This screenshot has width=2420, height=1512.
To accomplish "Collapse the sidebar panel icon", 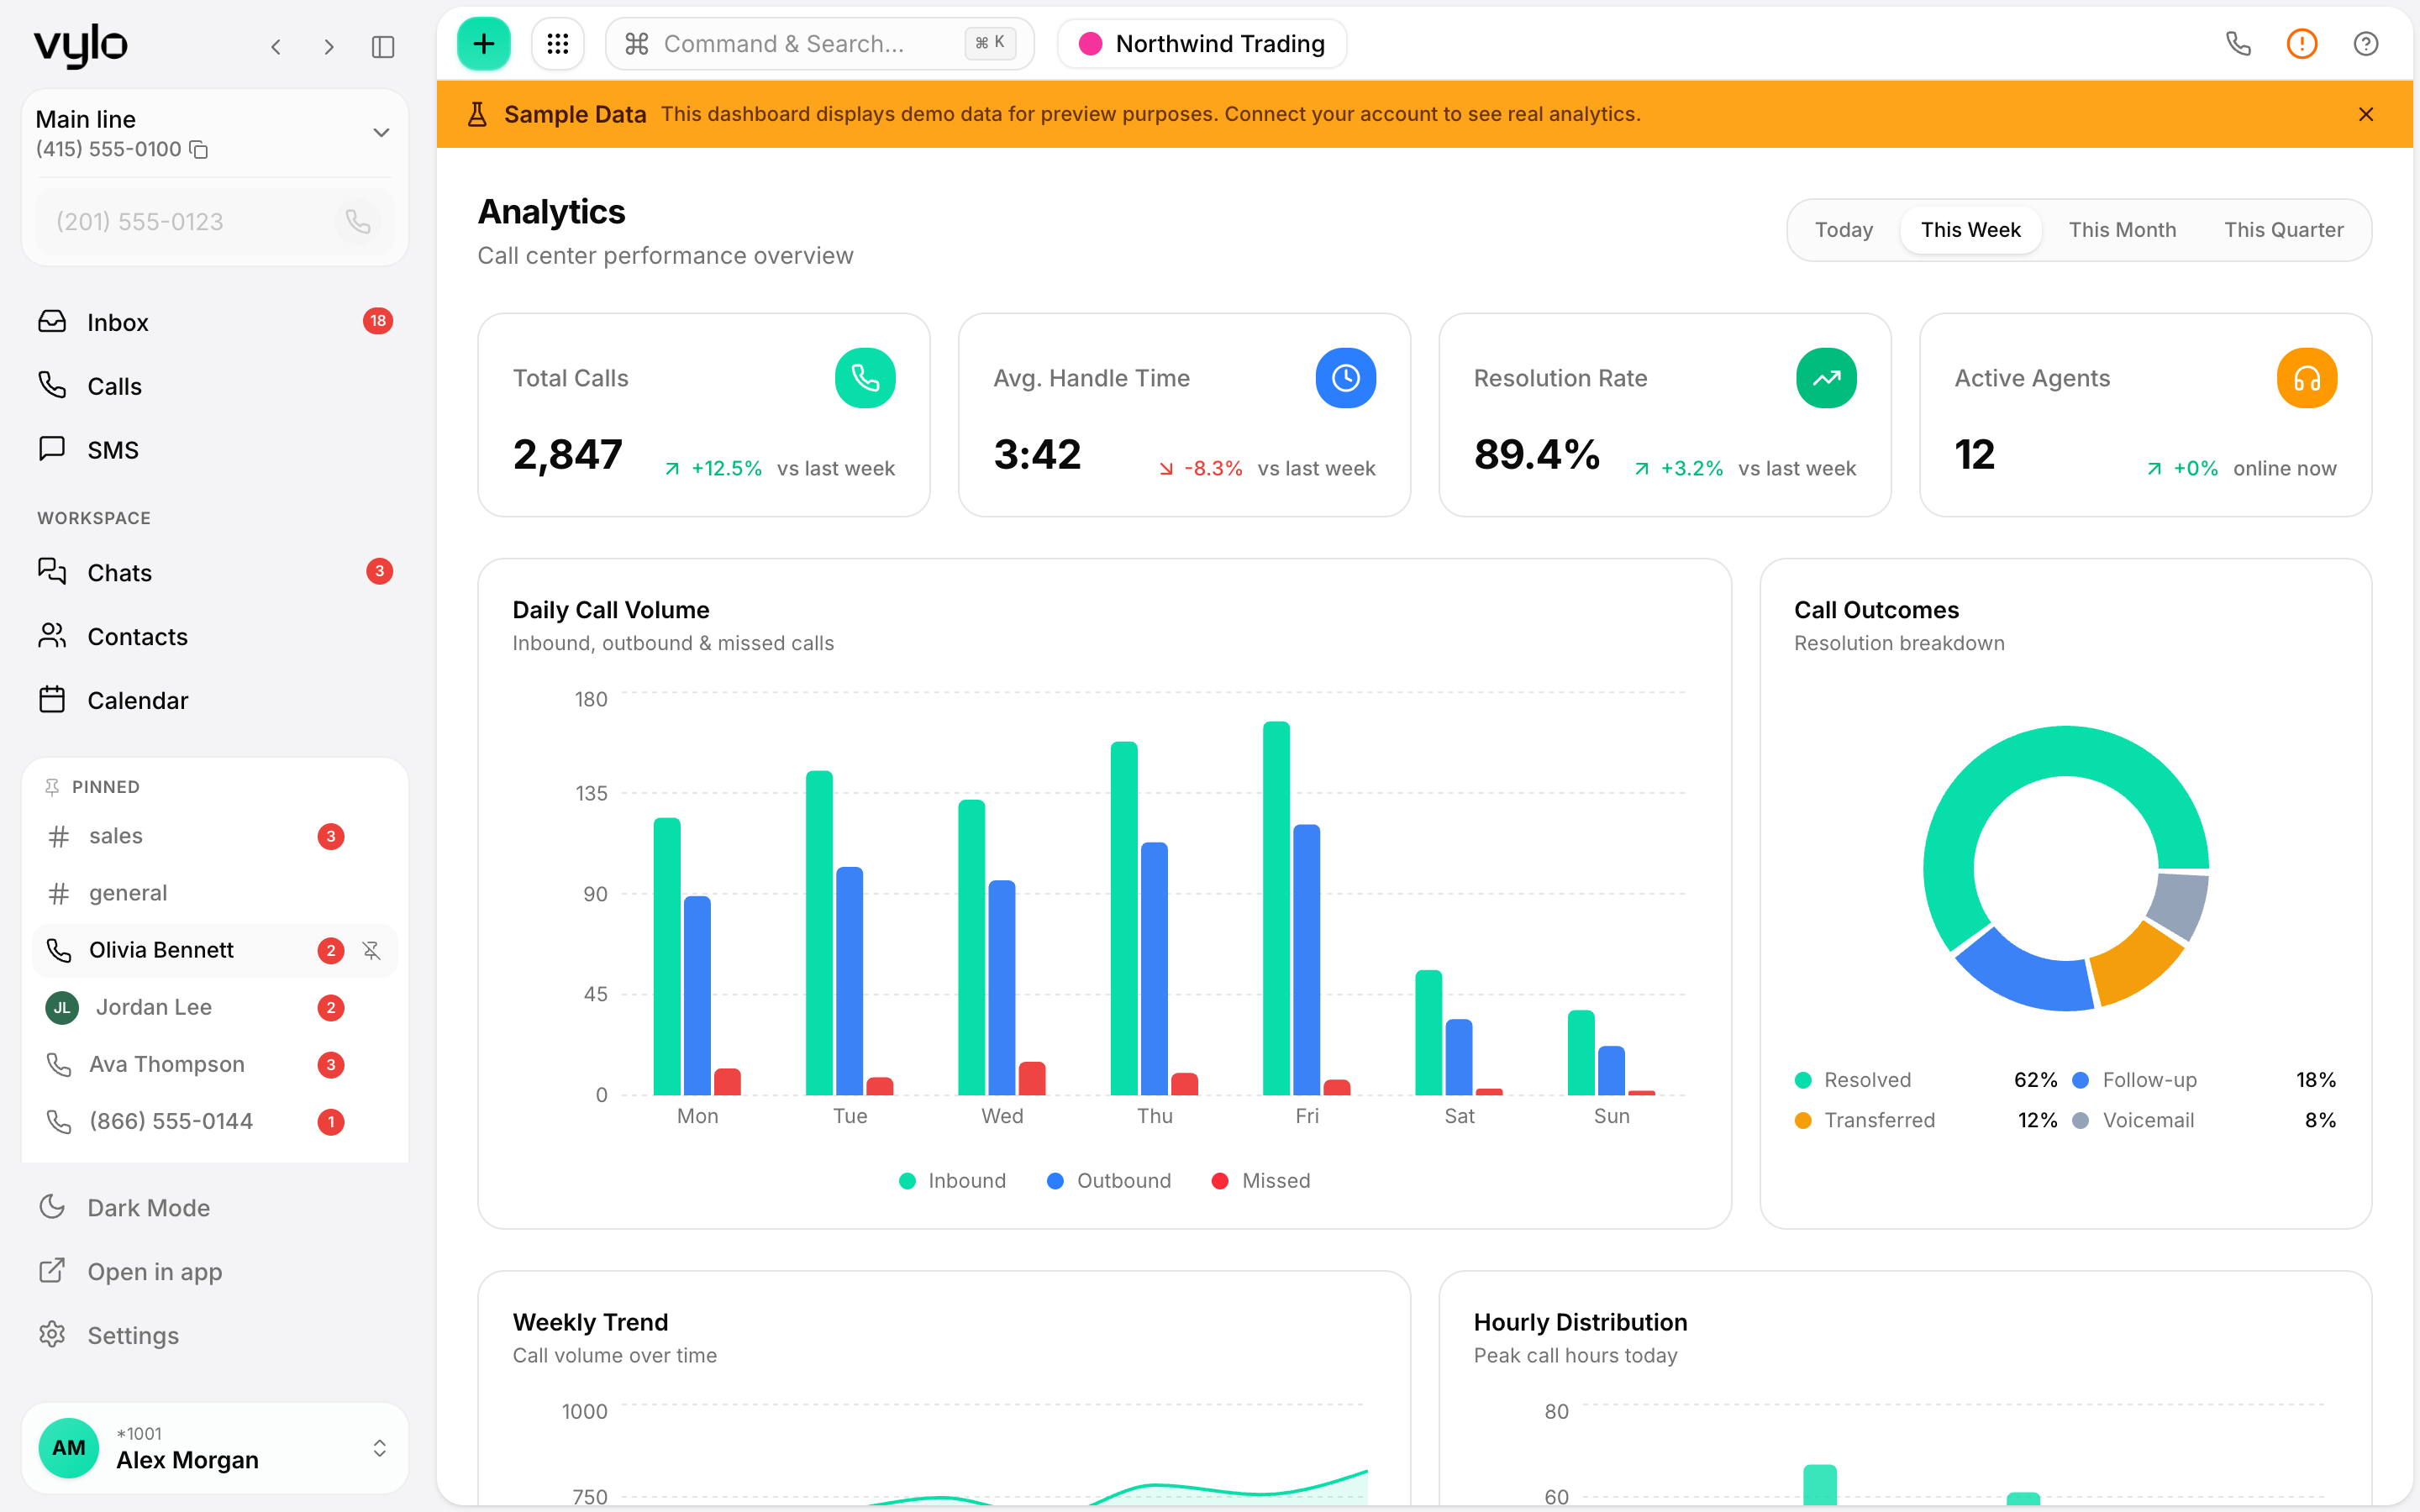I will 383,47.
